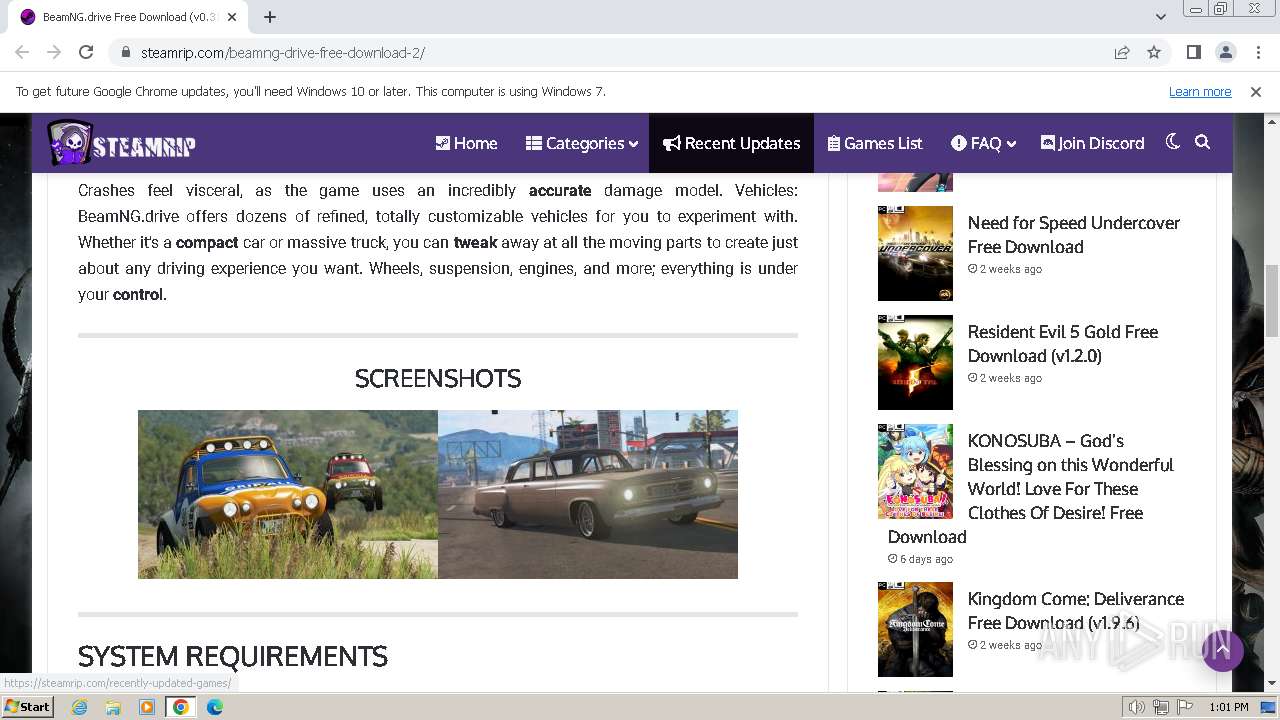Open the tab search dropdown
Image resolution: width=1280 pixels, height=720 pixels.
coord(1161,17)
